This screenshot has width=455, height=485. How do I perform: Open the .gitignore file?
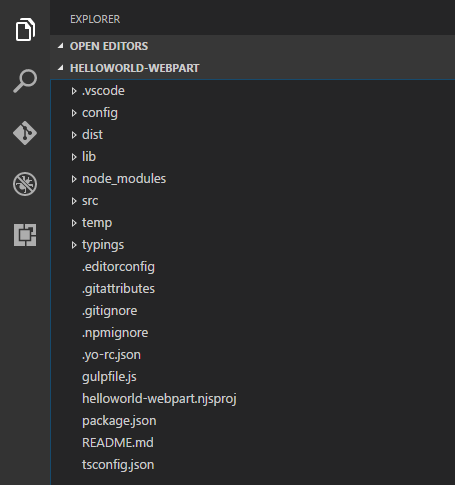point(110,311)
